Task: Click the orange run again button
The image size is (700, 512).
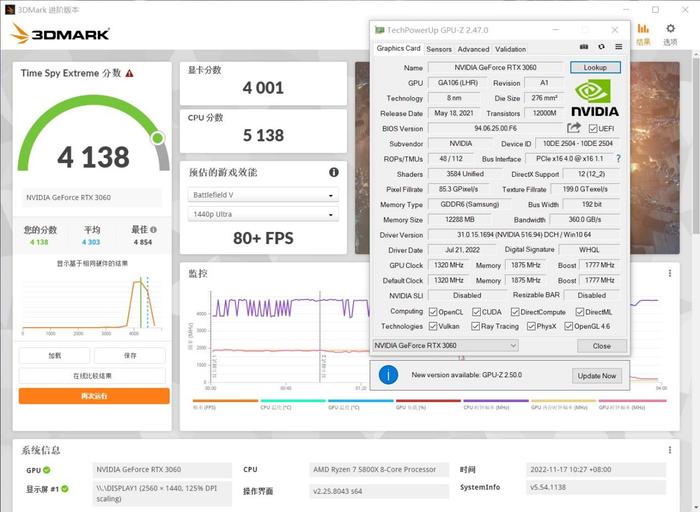Action: (x=94, y=396)
